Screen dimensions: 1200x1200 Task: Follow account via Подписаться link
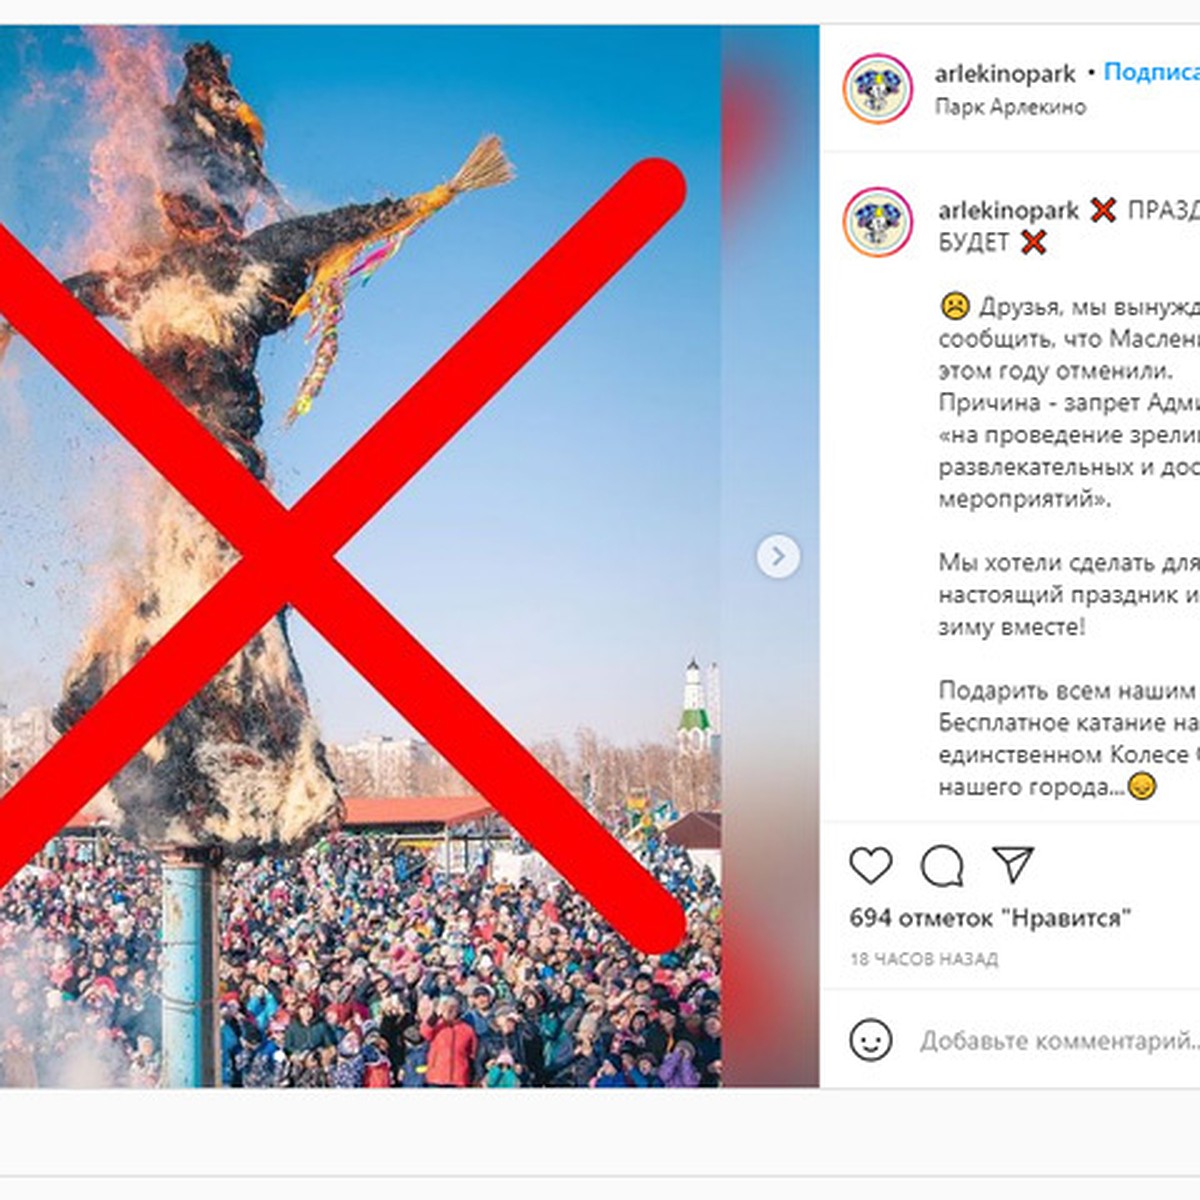point(1151,72)
